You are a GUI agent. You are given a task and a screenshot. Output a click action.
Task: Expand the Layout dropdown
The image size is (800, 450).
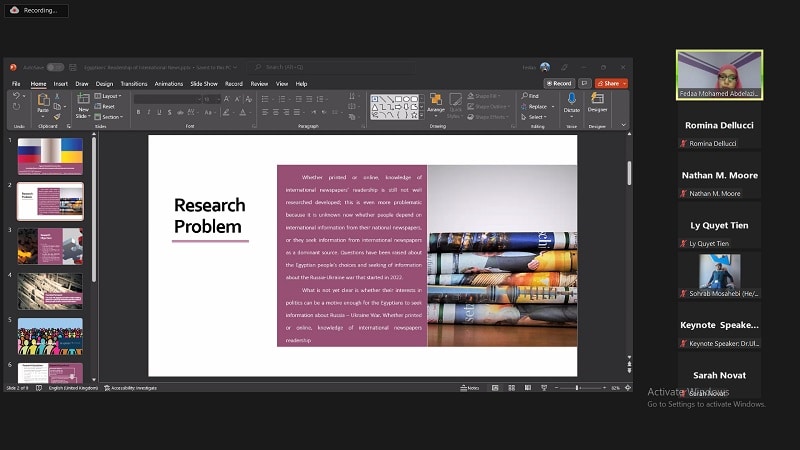pyautogui.click(x=109, y=96)
